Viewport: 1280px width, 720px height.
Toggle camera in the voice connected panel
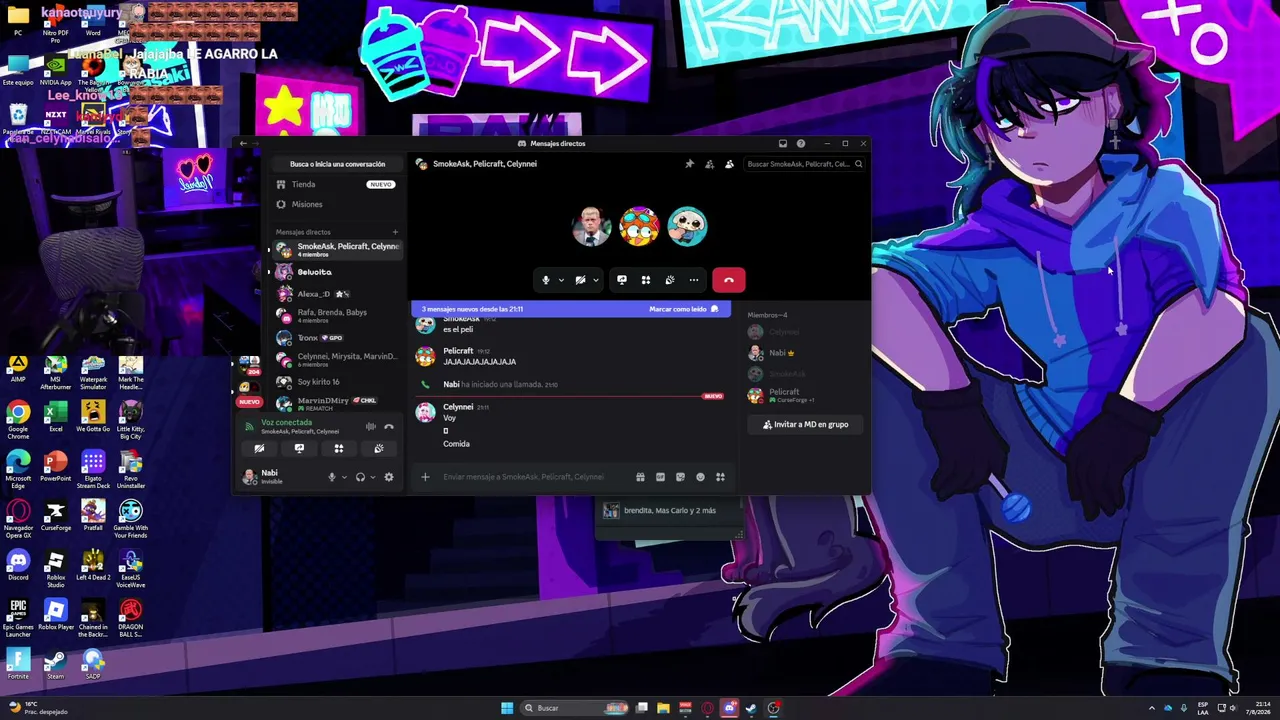259,449
